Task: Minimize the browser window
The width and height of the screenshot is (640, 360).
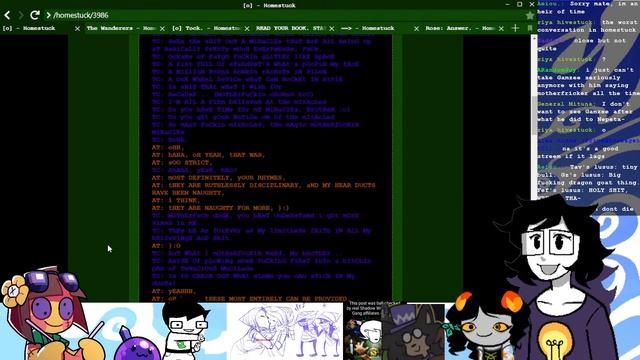Action: (x=507, y=4)
